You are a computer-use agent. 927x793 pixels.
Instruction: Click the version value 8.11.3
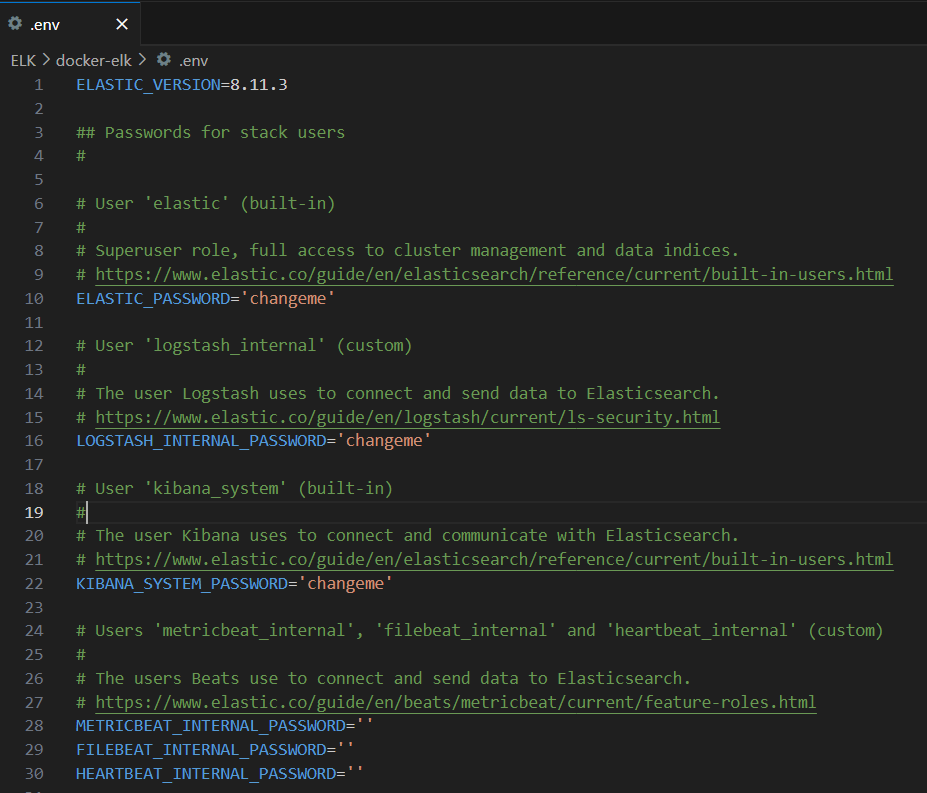point(259,85)
